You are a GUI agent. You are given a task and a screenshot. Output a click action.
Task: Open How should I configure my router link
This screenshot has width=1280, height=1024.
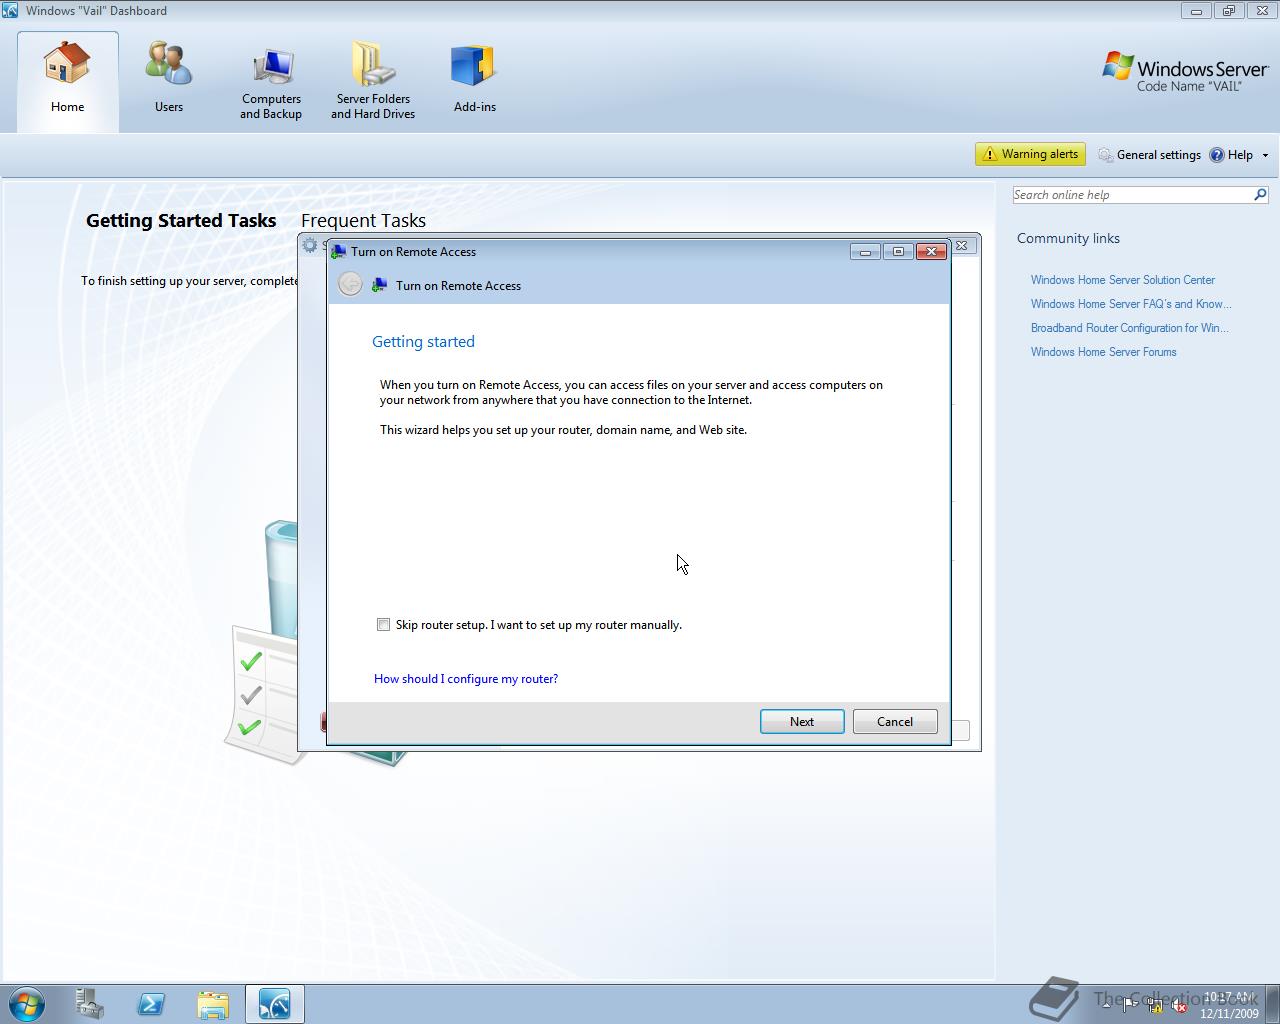click(466, 679)
